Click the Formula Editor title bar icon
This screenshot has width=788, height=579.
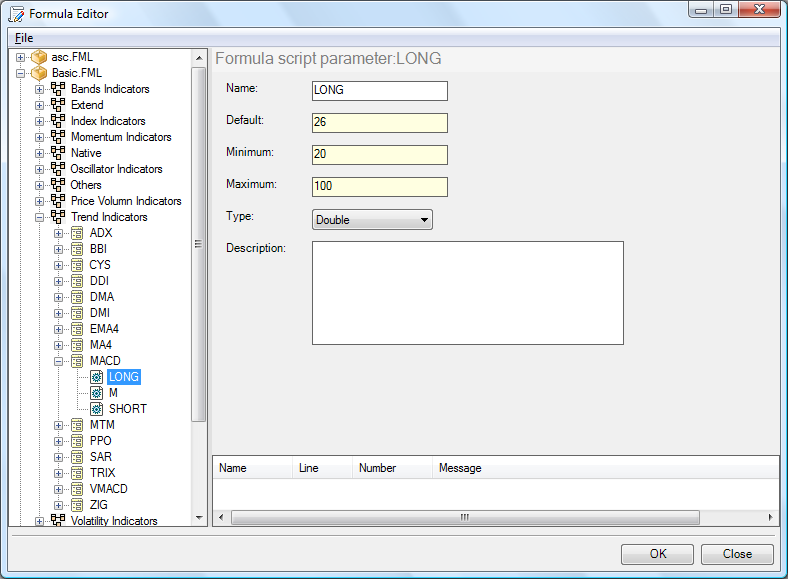point(16,14)
